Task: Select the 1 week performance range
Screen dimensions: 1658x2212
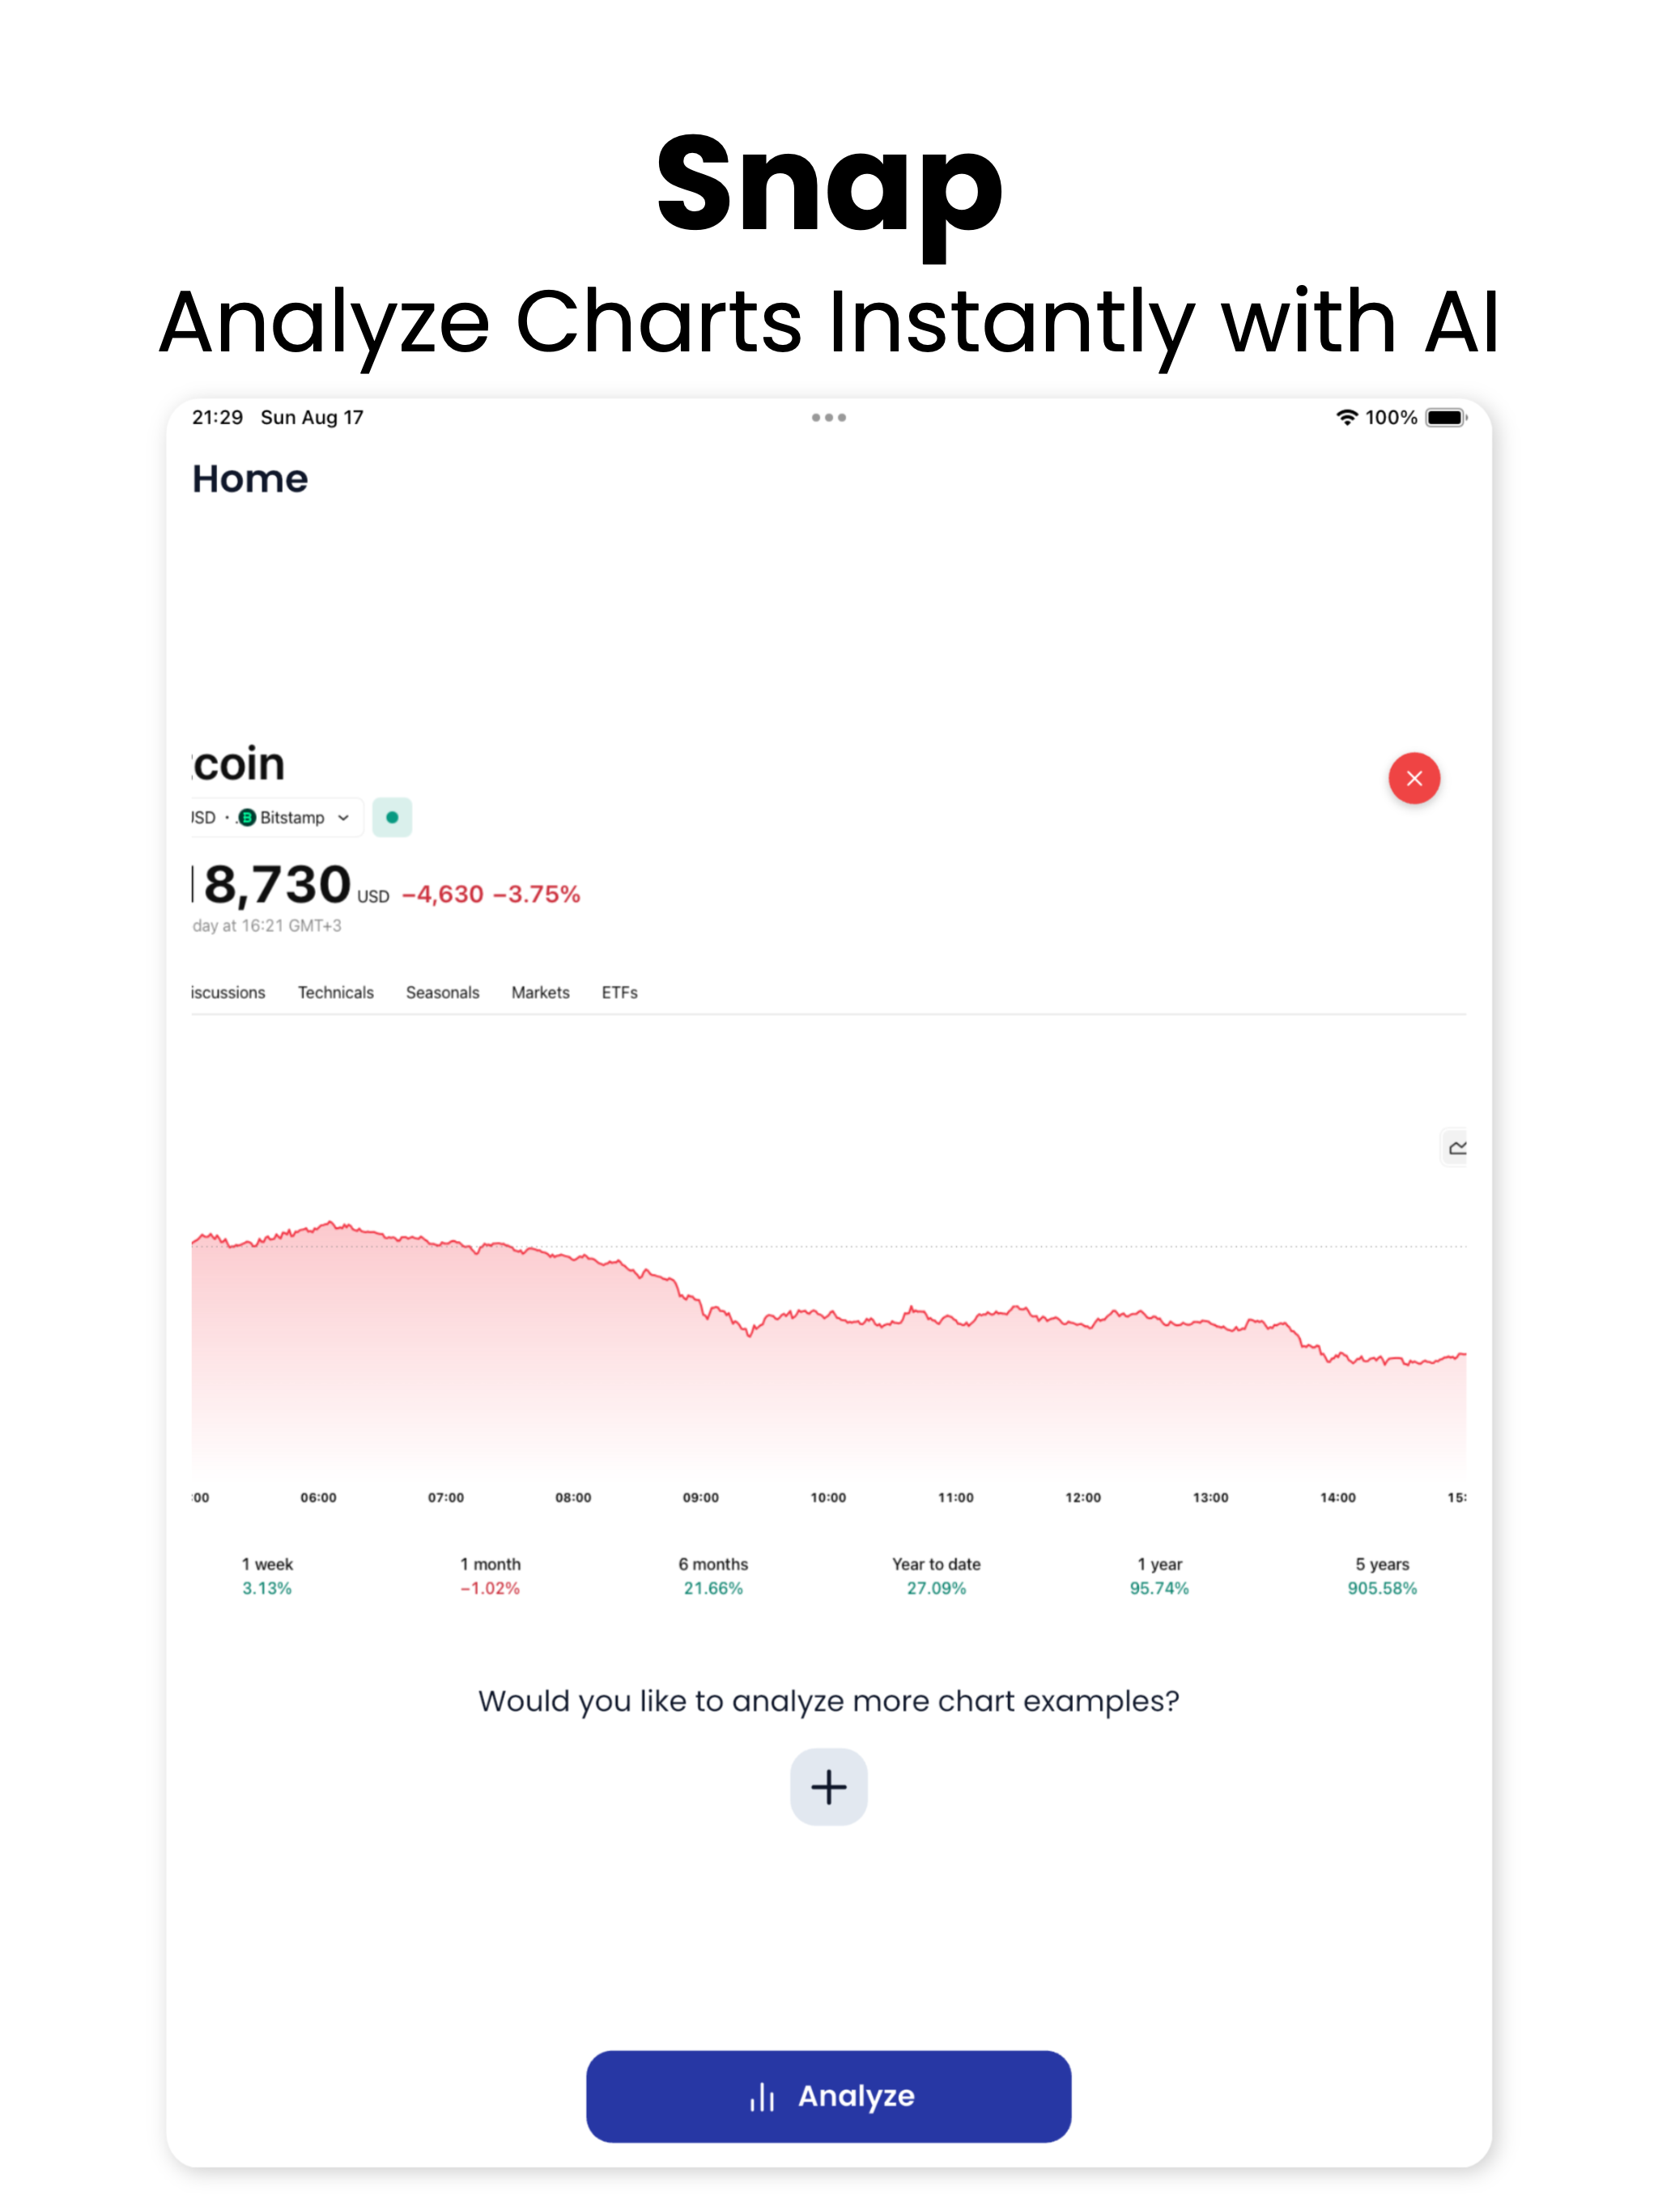Action: click(x=267, y=1575)
